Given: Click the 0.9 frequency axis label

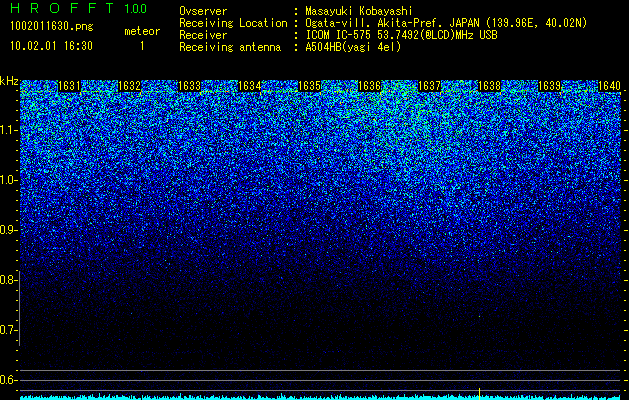Looking at the screenshot, I should click(9, 230).
